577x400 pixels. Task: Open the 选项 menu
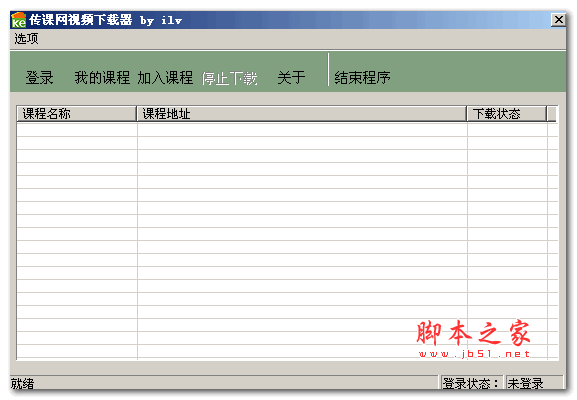pyautogui.click(x=26, y=39)
